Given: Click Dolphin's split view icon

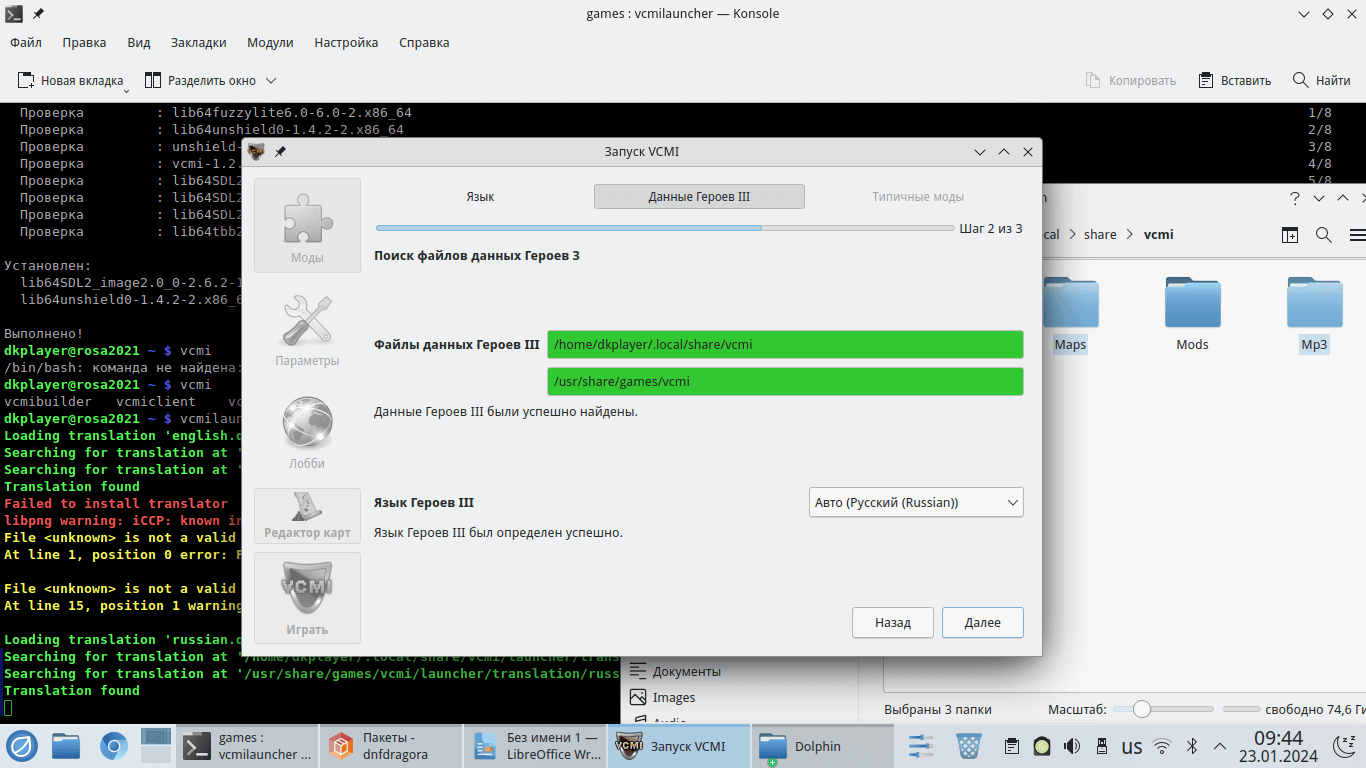Looking at the screenshot, I should pyautogui.click(x=1290, y=235).
